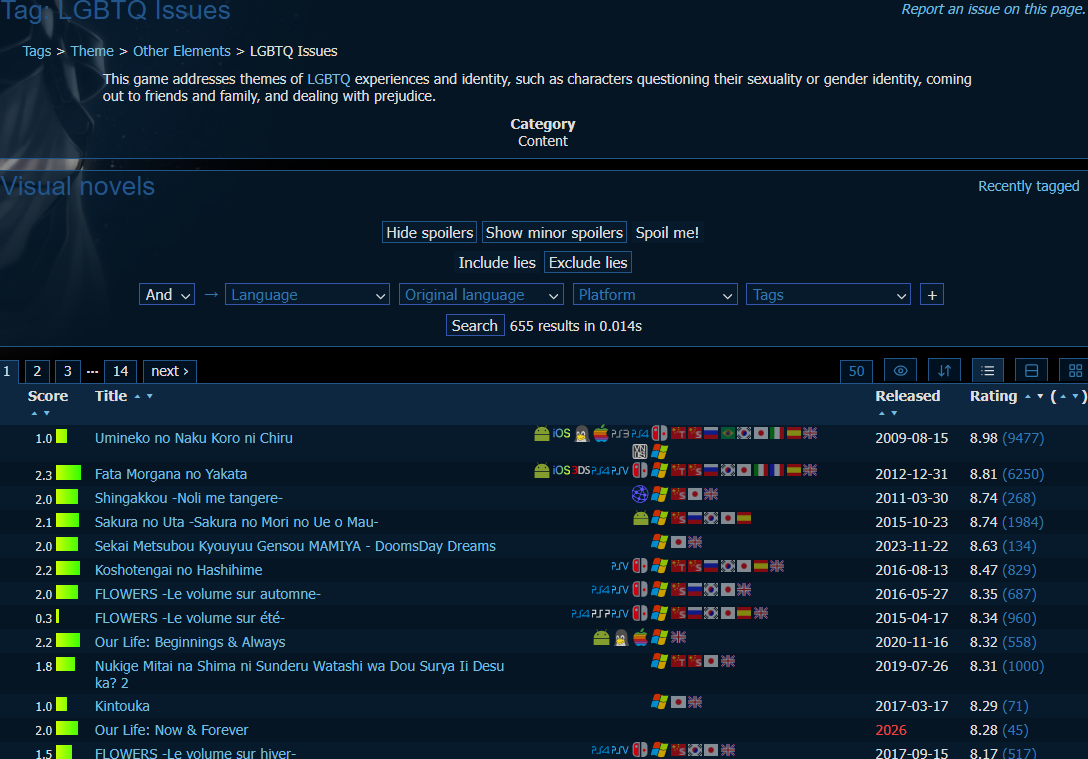This screenshot has height=759, width=1088.
Task: Sort Rating column descending arrow
Action: pos(1039,396)
